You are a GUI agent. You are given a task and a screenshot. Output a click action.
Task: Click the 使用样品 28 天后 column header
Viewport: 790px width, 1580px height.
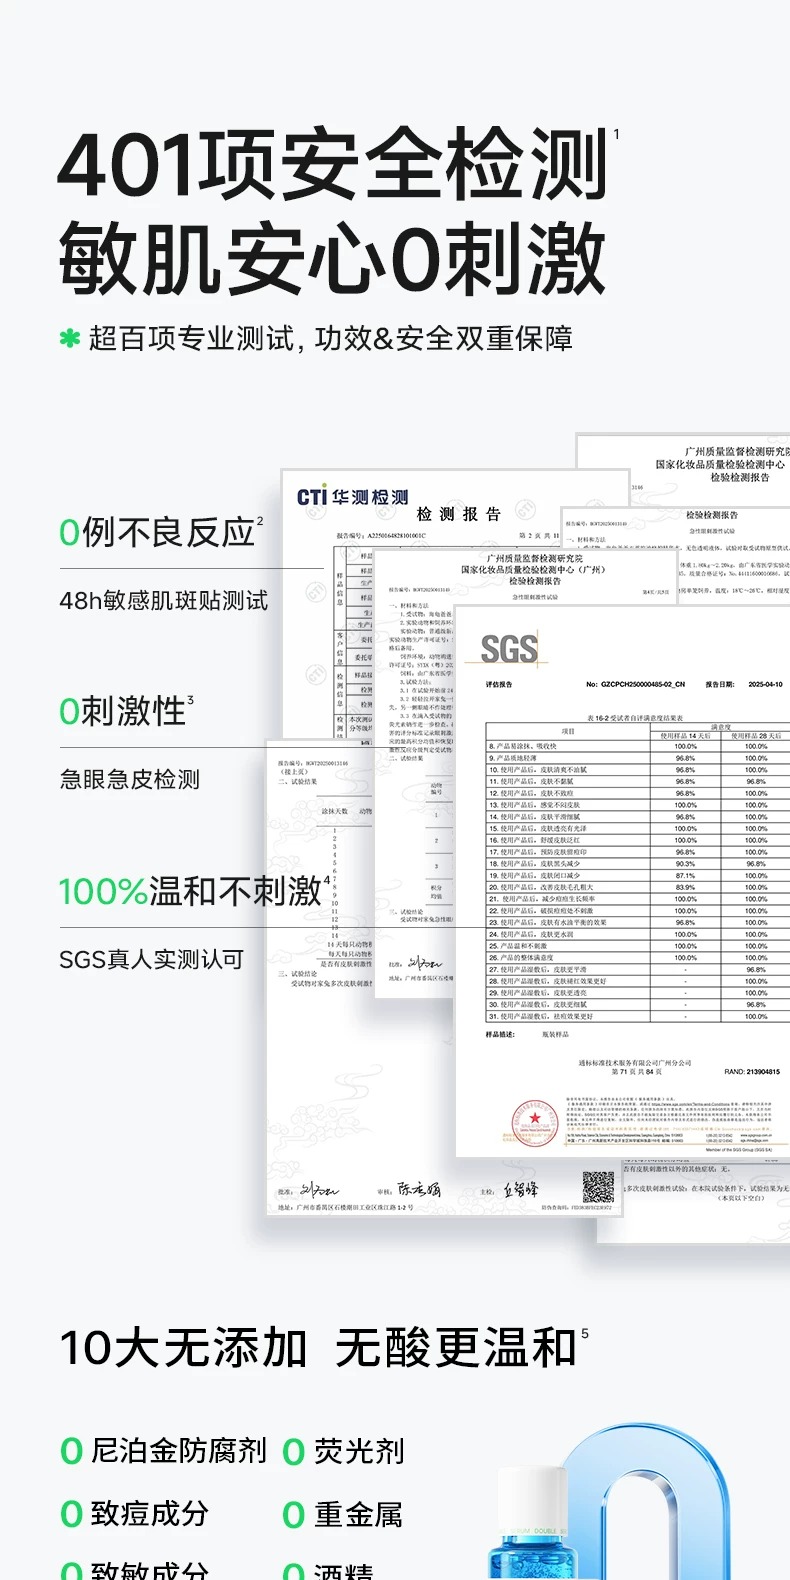[756, 735]
